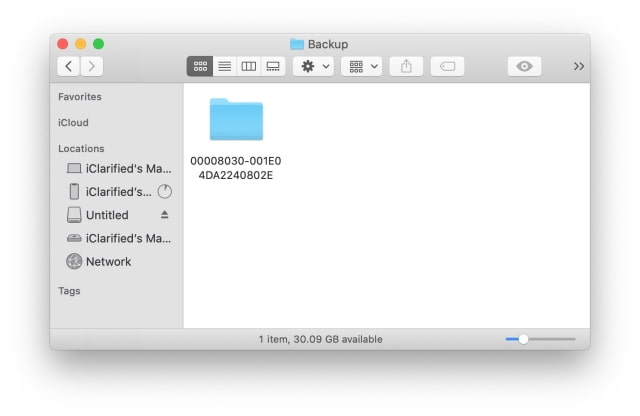Select Network in the sidebar
This screenshot has width=640, height=416.
[108, 262]
